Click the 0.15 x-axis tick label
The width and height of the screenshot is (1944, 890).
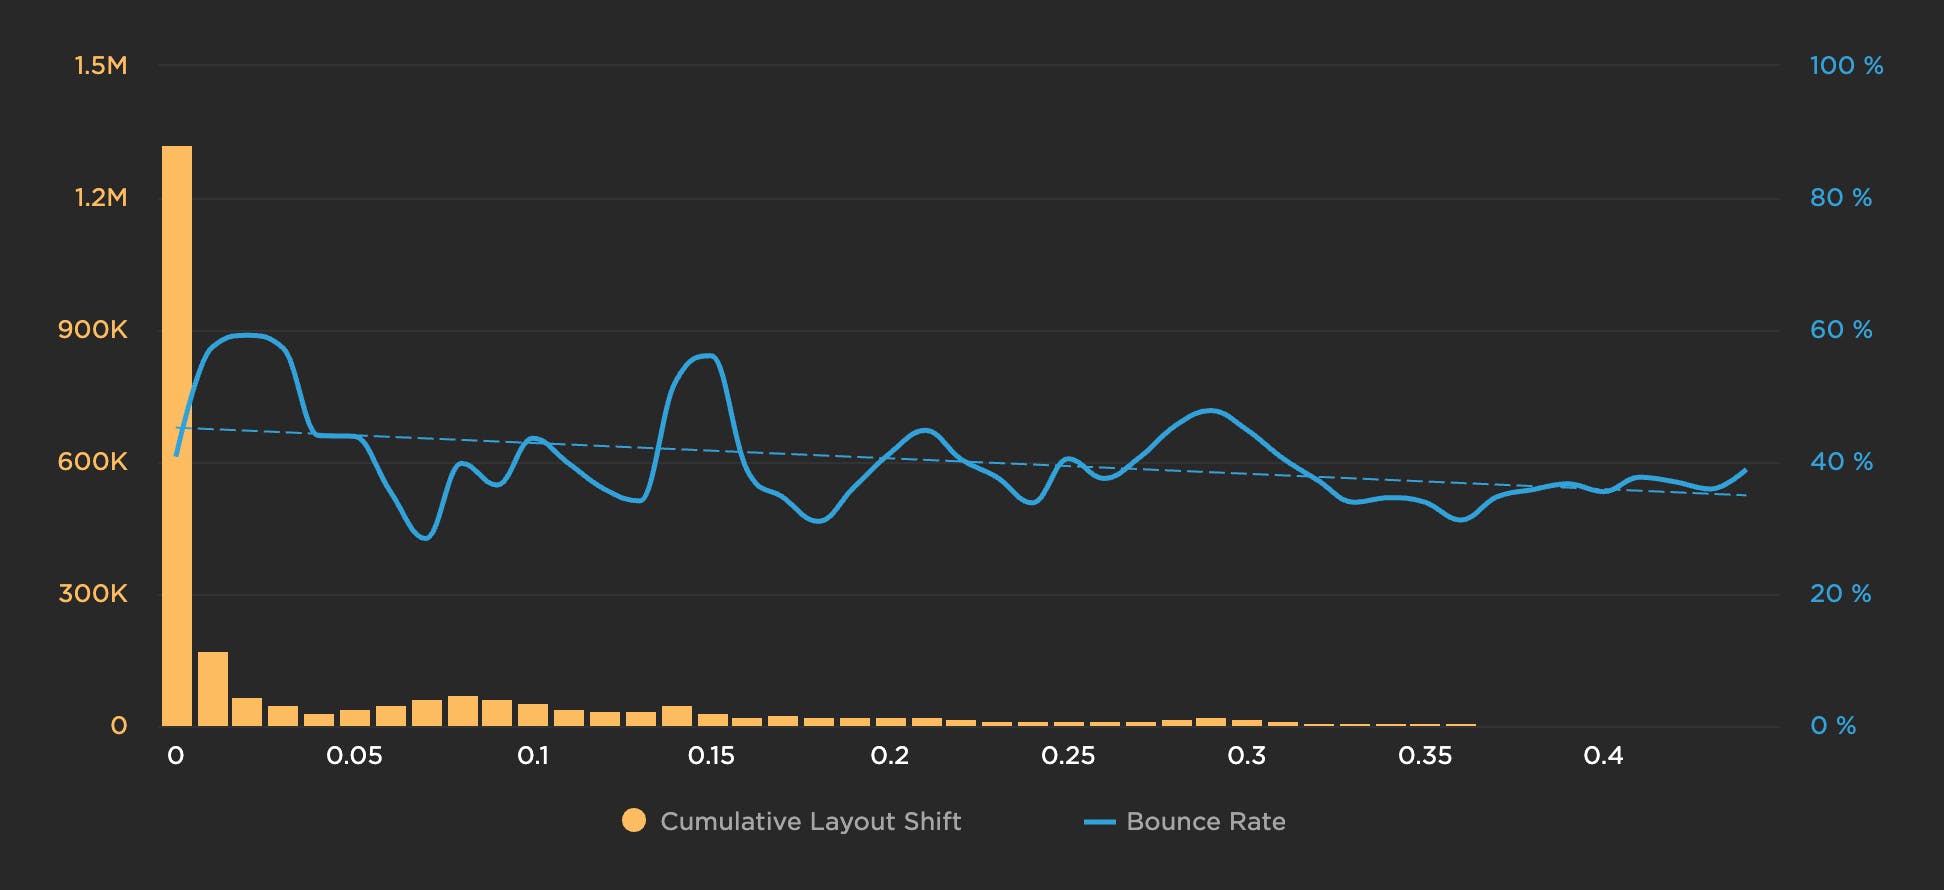(x=711, y=756)
